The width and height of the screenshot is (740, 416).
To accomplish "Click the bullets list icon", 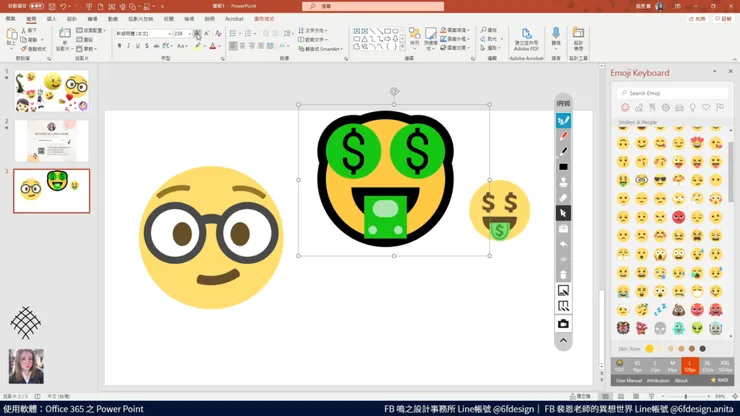I will click(233, 34).
